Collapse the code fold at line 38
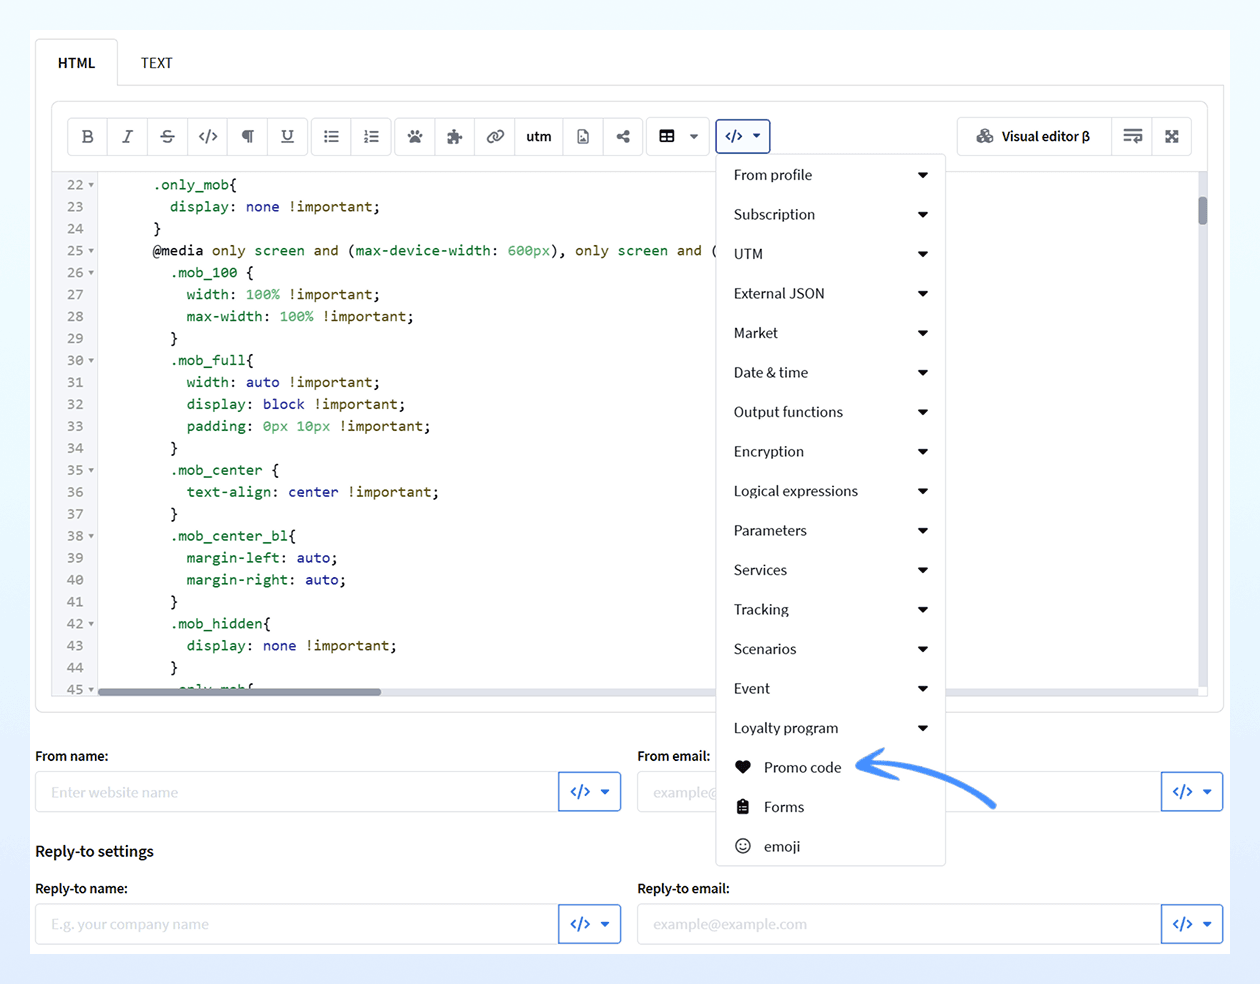 91,536
